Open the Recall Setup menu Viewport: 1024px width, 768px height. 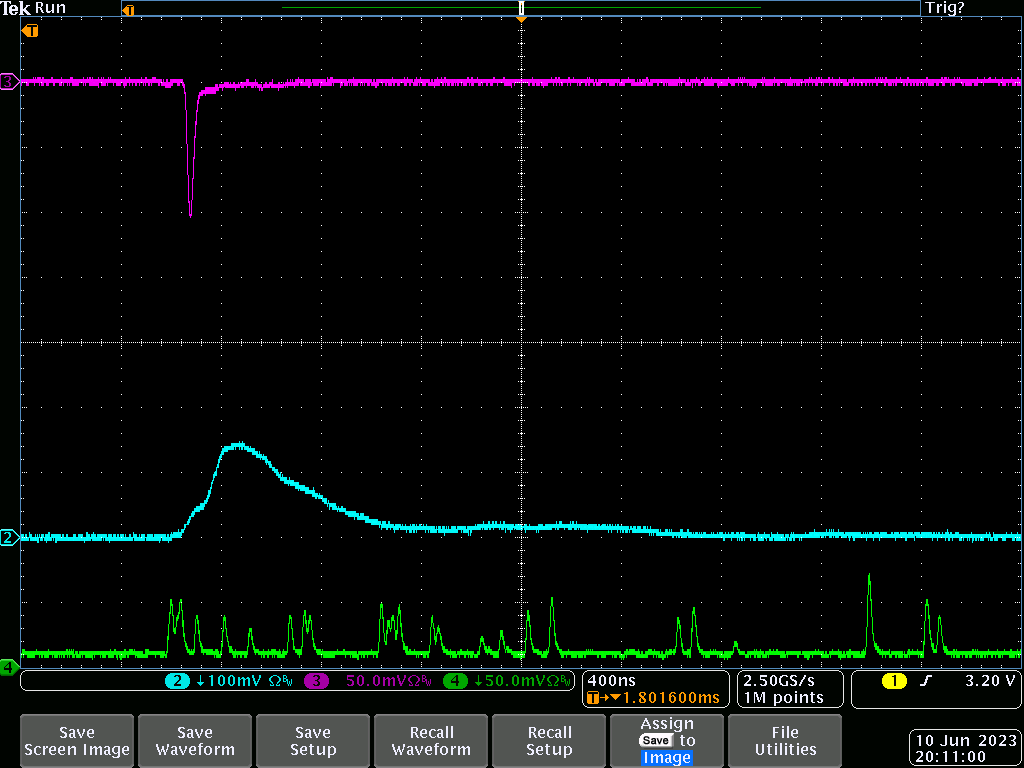(x=549, y=741)
